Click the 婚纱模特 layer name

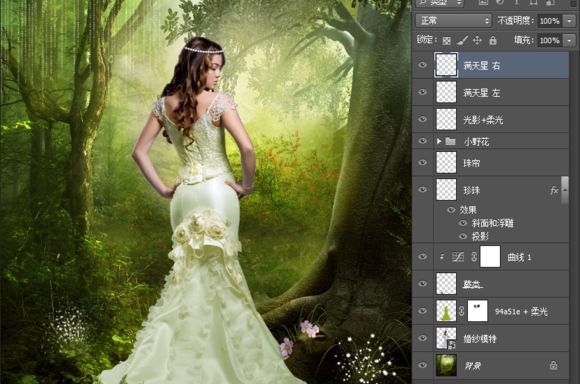tap(480, 338)
